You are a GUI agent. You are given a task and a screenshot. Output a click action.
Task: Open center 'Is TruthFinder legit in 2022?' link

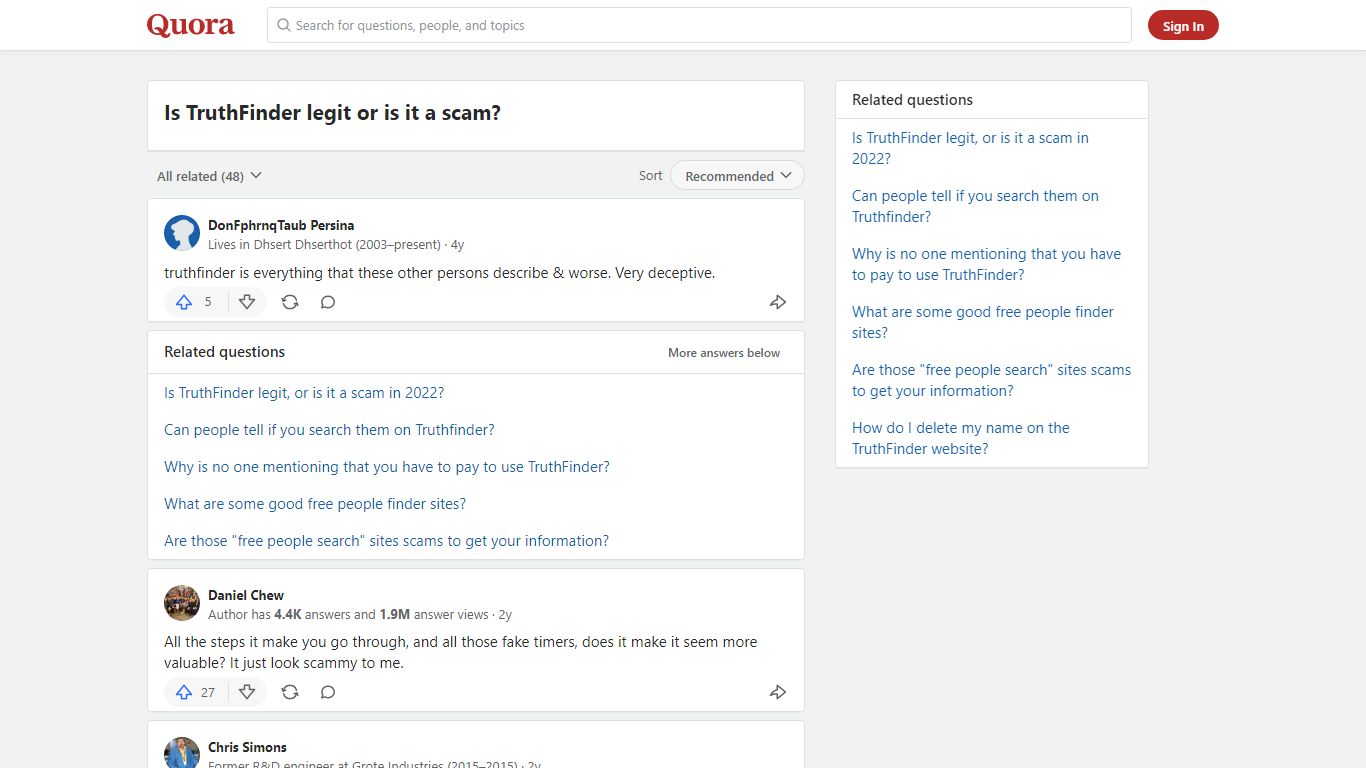304,393
